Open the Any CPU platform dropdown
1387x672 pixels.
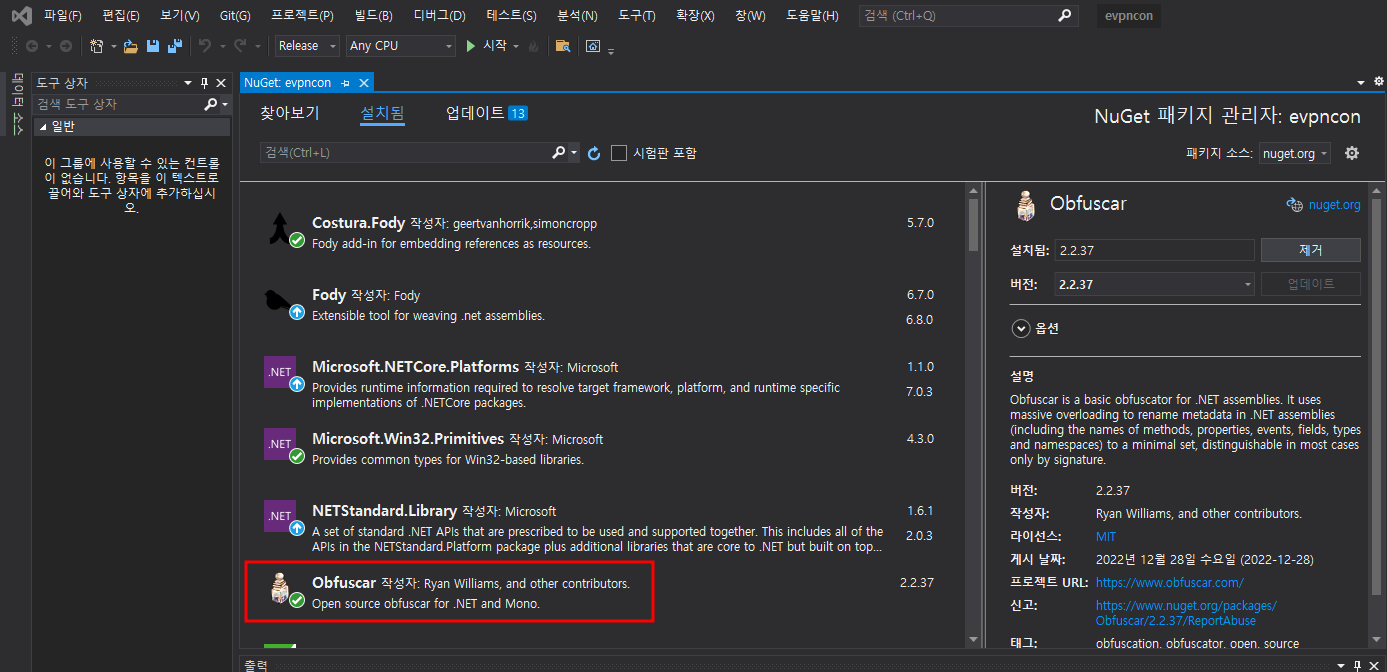point(401,46)
